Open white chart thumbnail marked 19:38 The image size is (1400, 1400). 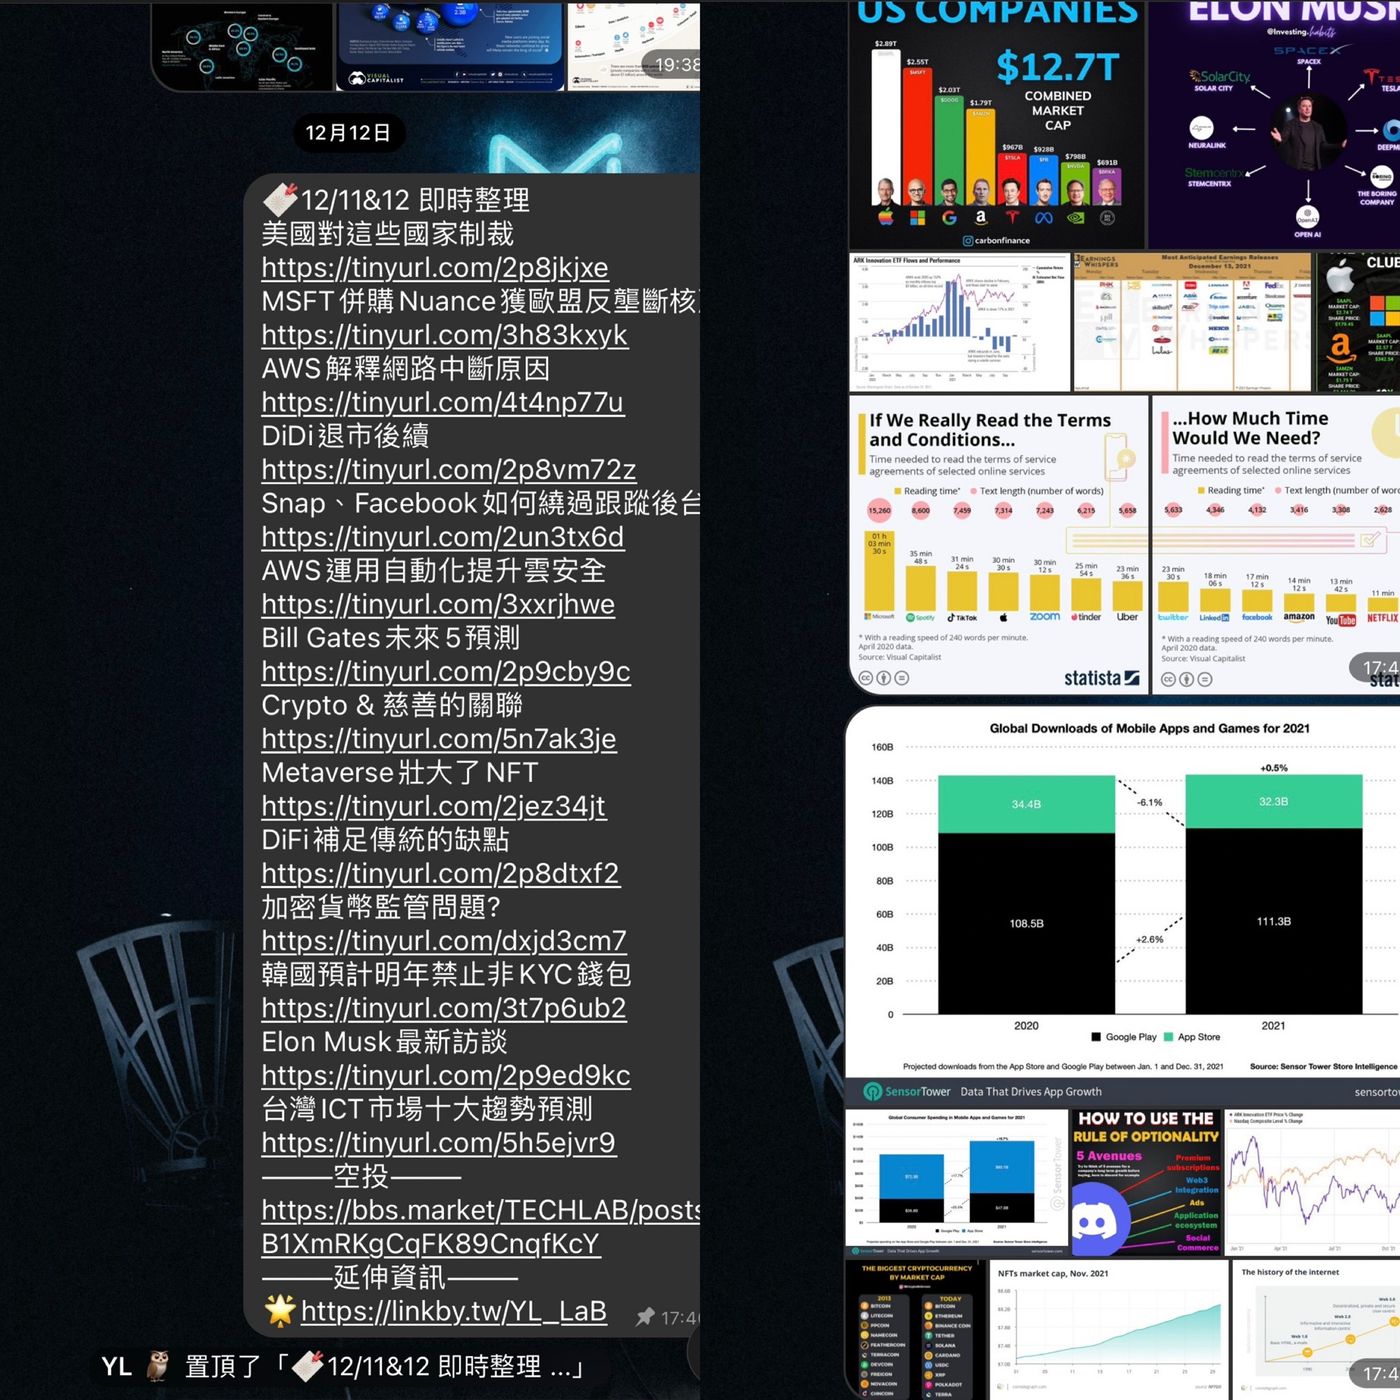633,46
